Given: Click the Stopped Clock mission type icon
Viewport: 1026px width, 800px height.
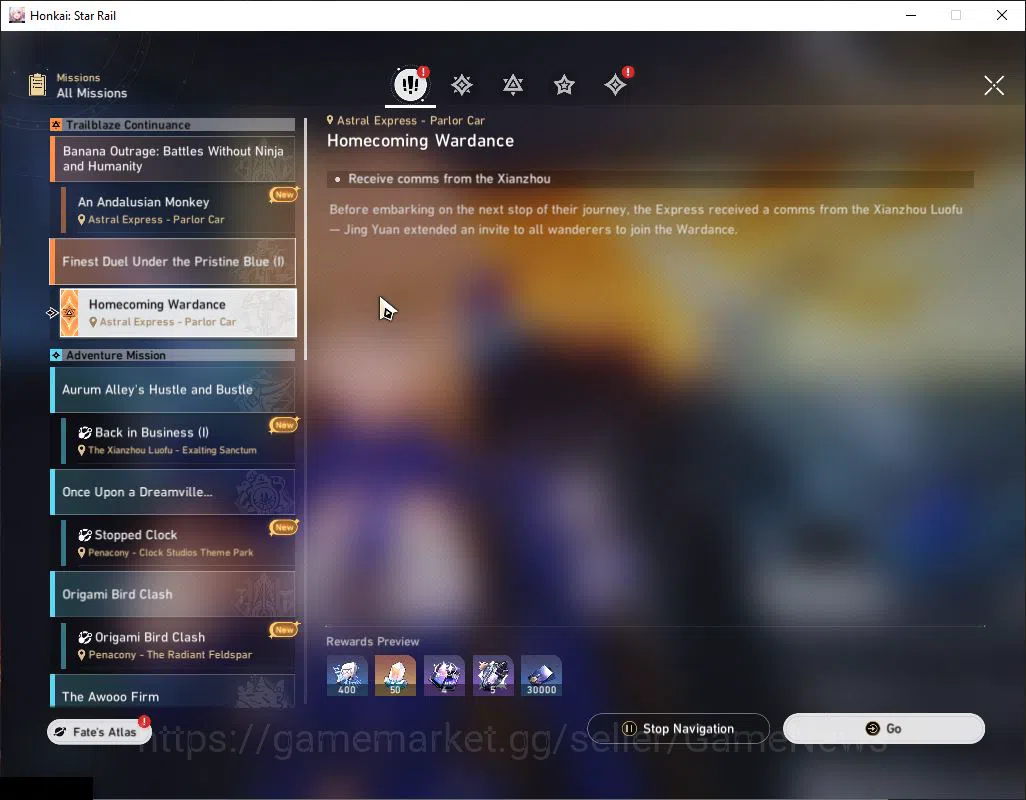Looking at the screenshot, I should pyautogui.click(x=84, y=535).
